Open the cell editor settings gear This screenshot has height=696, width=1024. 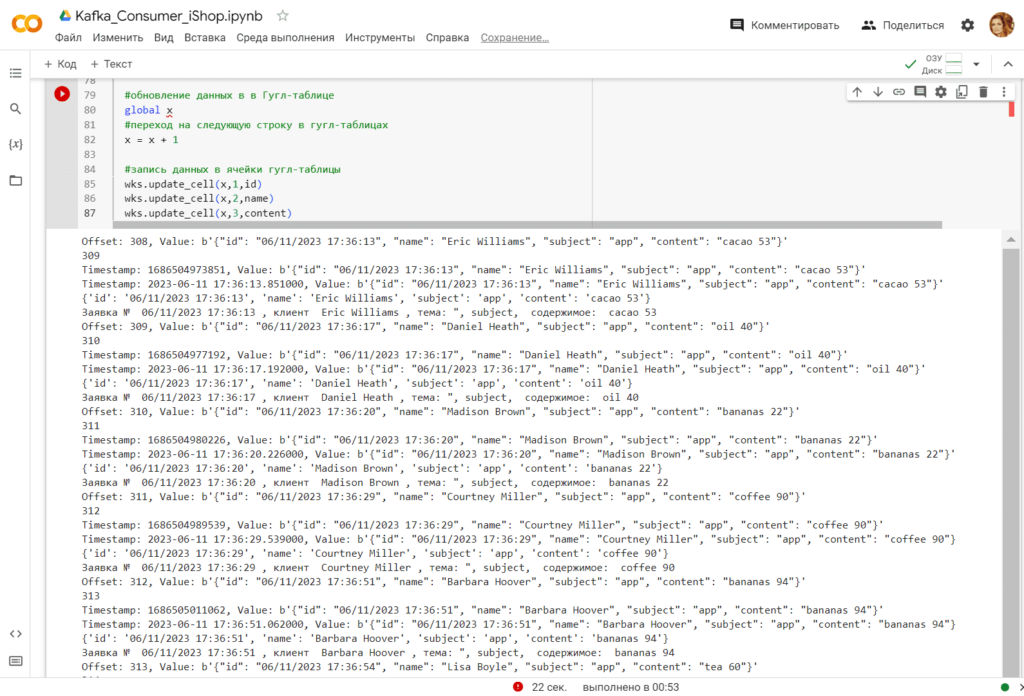tap(941, 91)
